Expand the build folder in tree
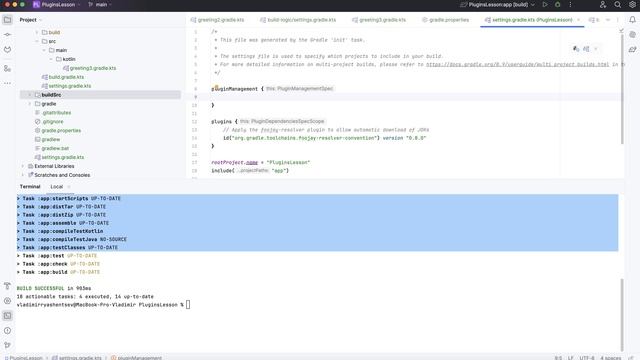This screenshot has width=640, height=360. [37, 32]
